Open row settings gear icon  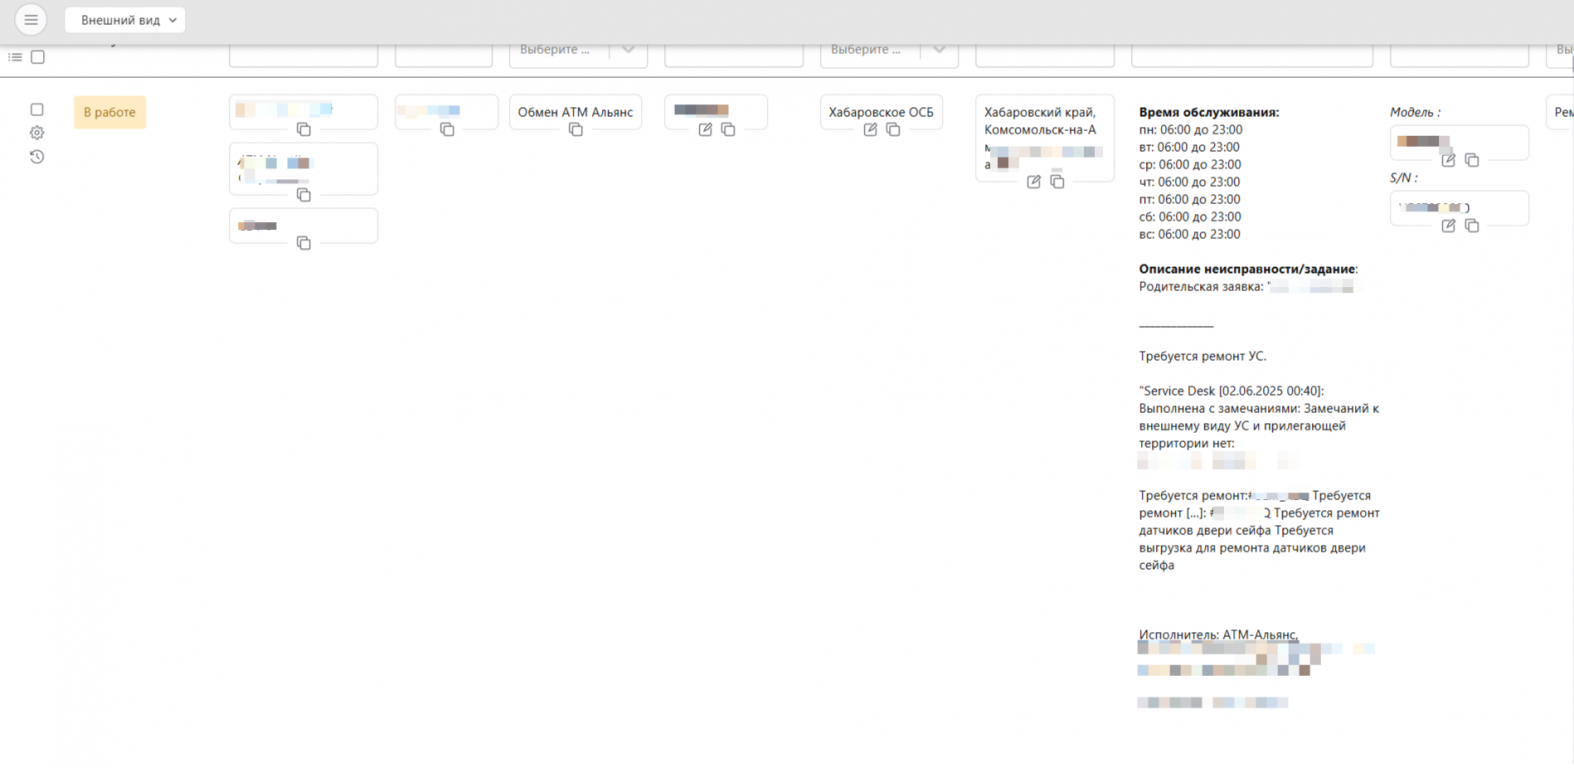37,133
